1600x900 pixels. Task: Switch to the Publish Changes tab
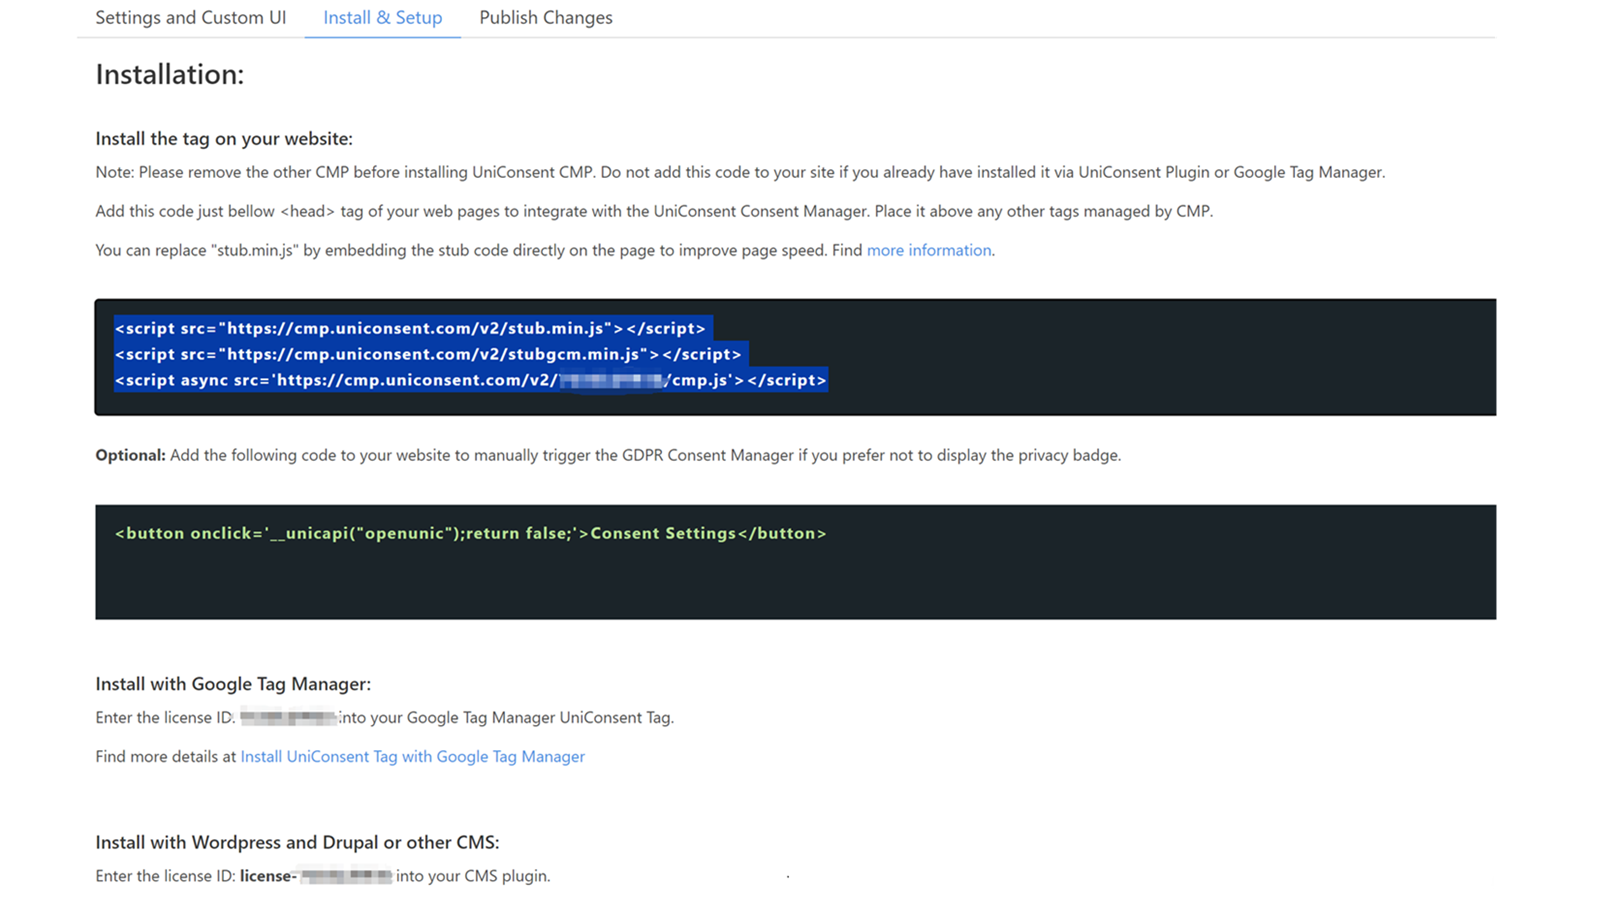545,18
